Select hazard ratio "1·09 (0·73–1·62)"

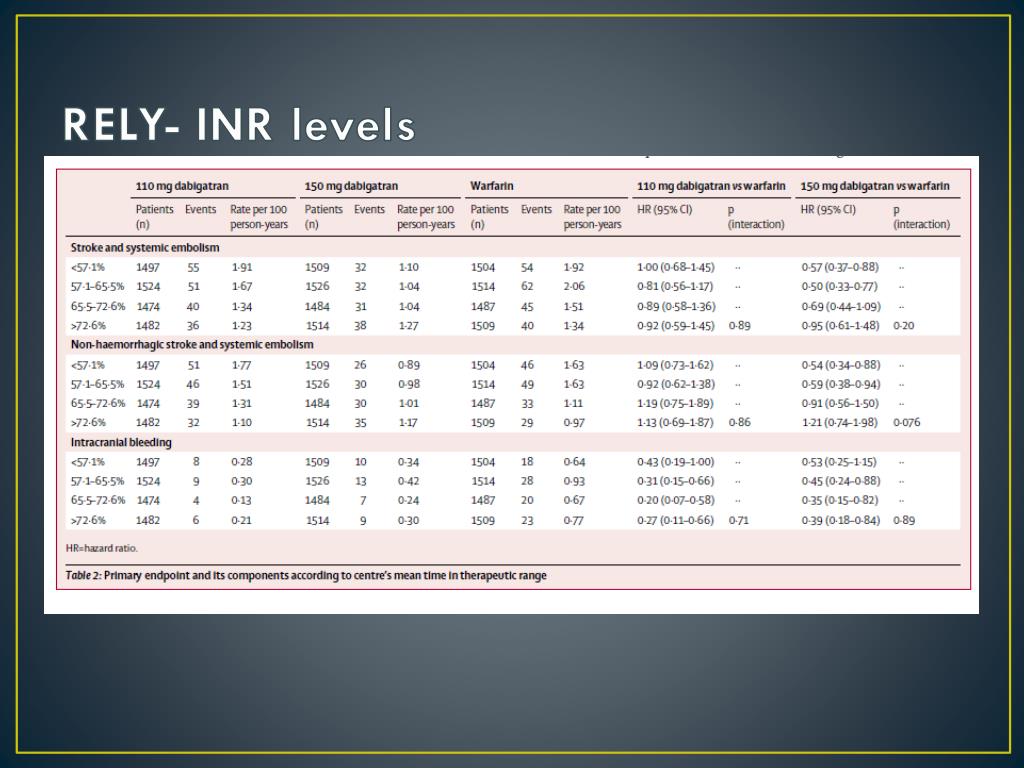[x=675, y=365]
